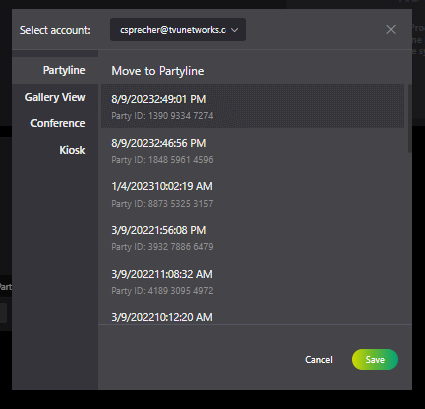
Task: Click the partyline list scrollbar thumb
Action: [x=410, y=118]
